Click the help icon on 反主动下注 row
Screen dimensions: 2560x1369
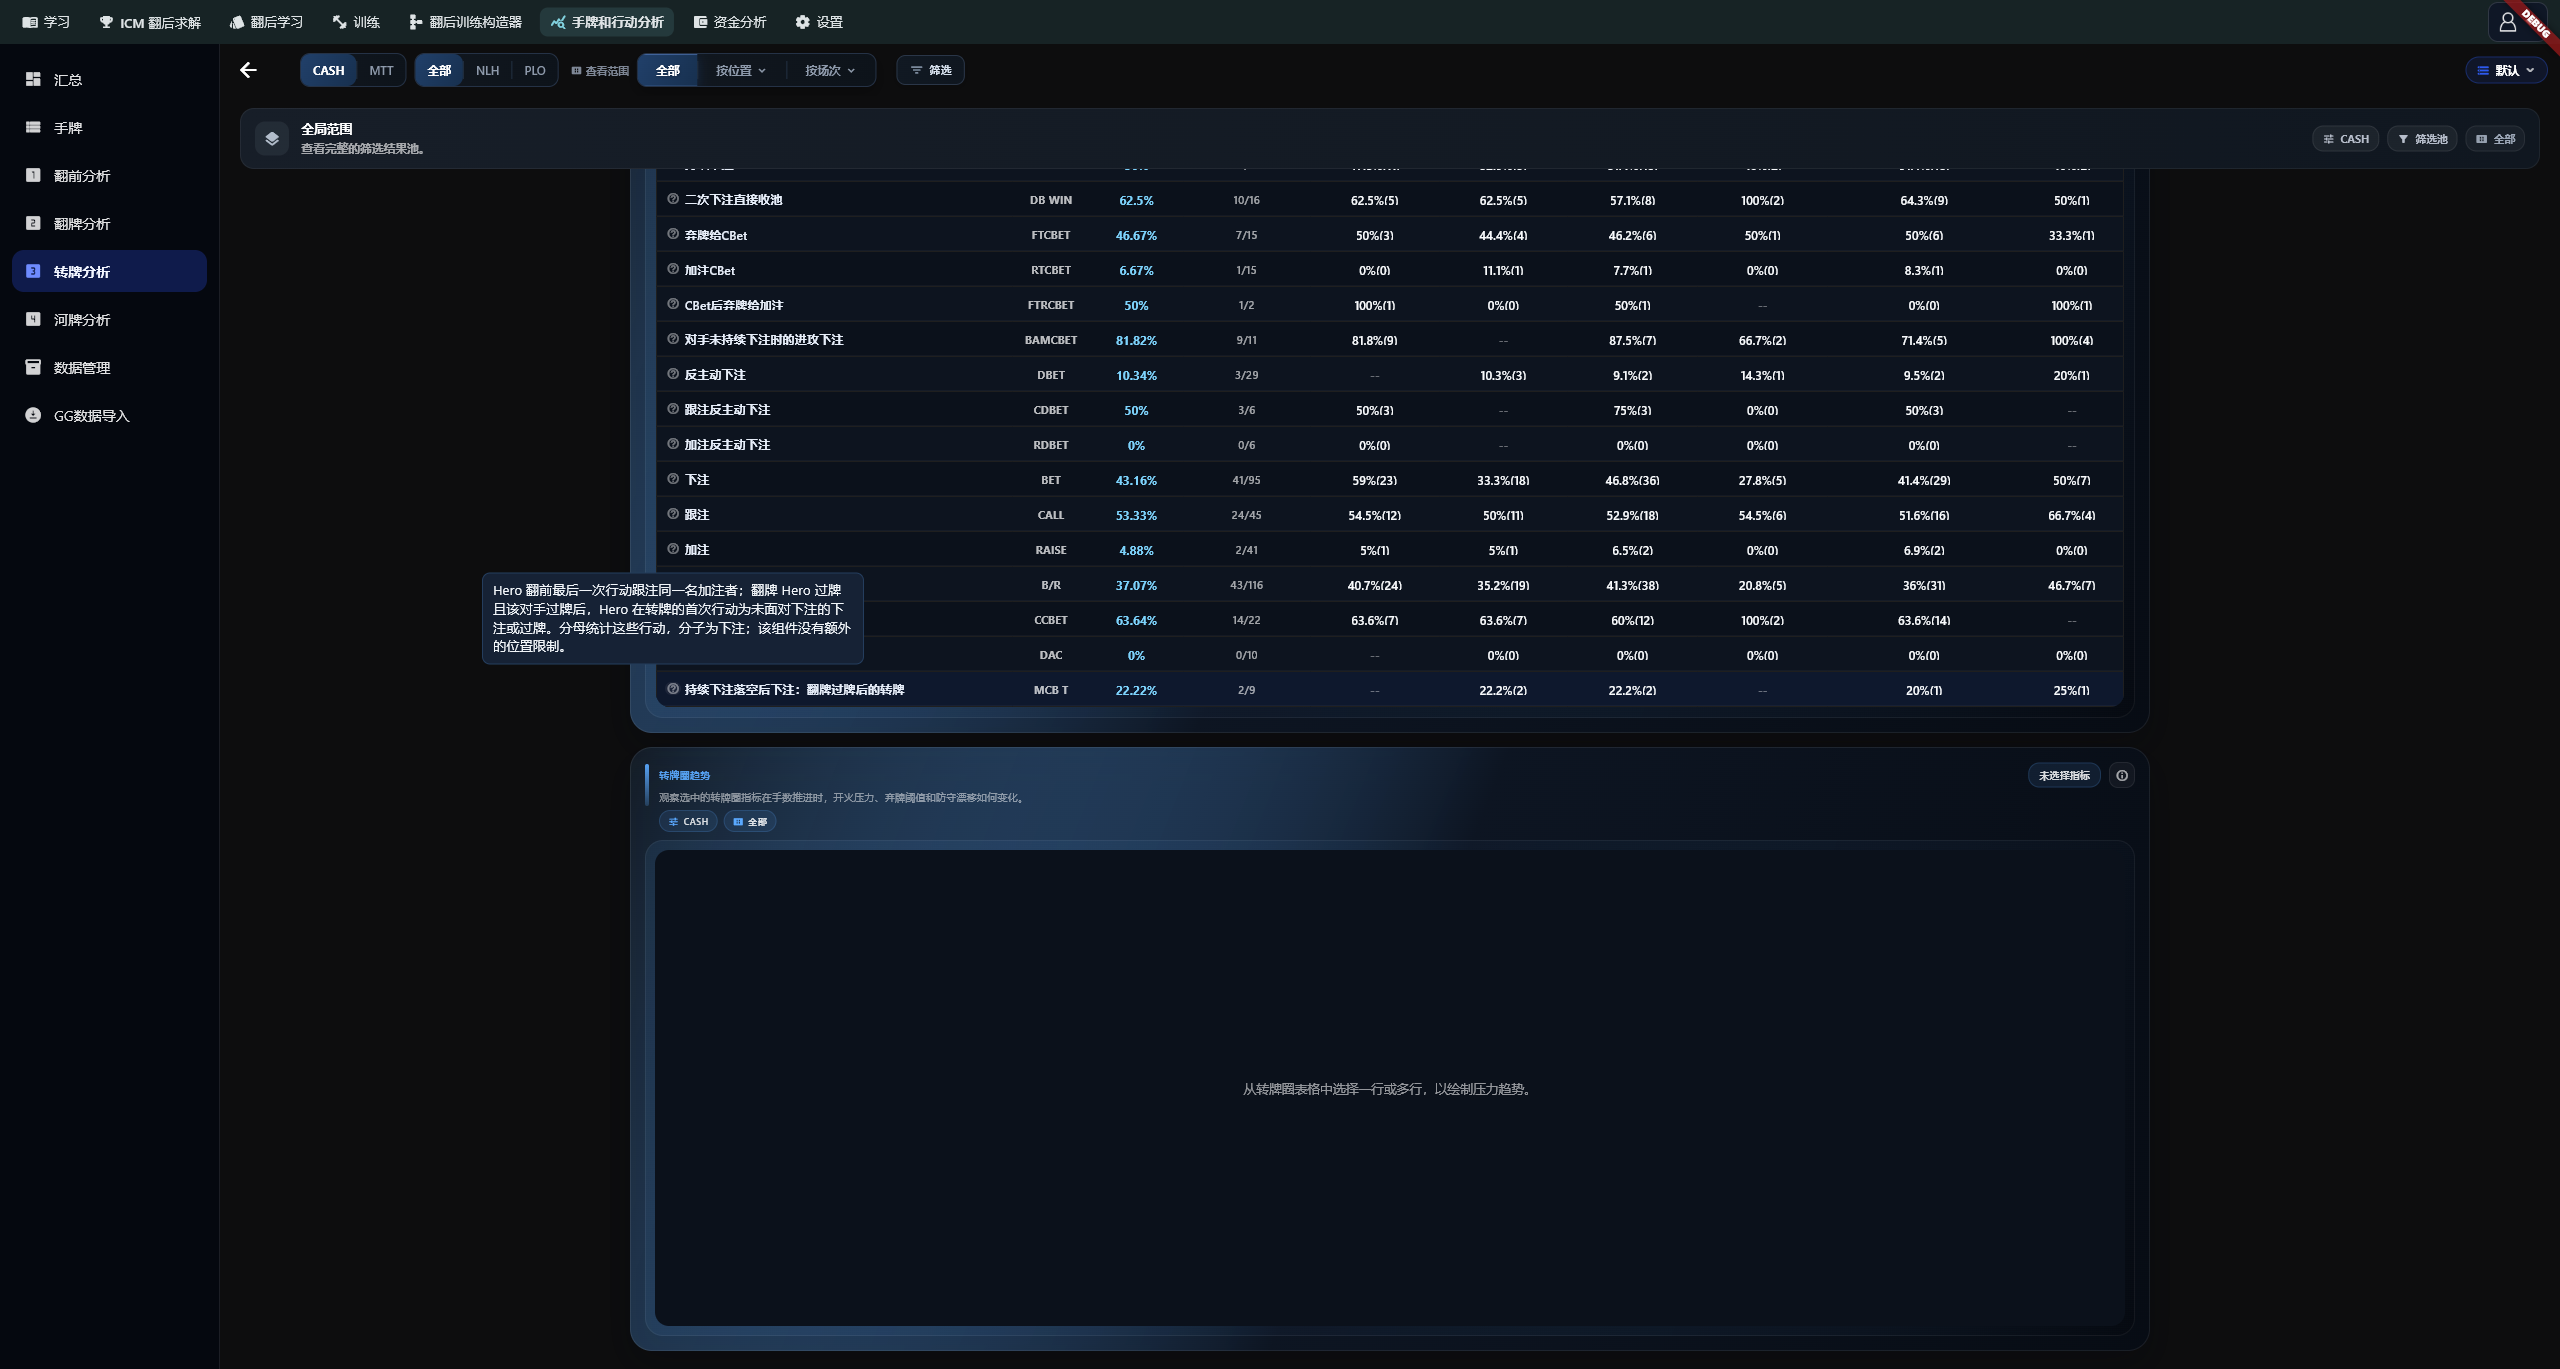click(x=673, y=374)
